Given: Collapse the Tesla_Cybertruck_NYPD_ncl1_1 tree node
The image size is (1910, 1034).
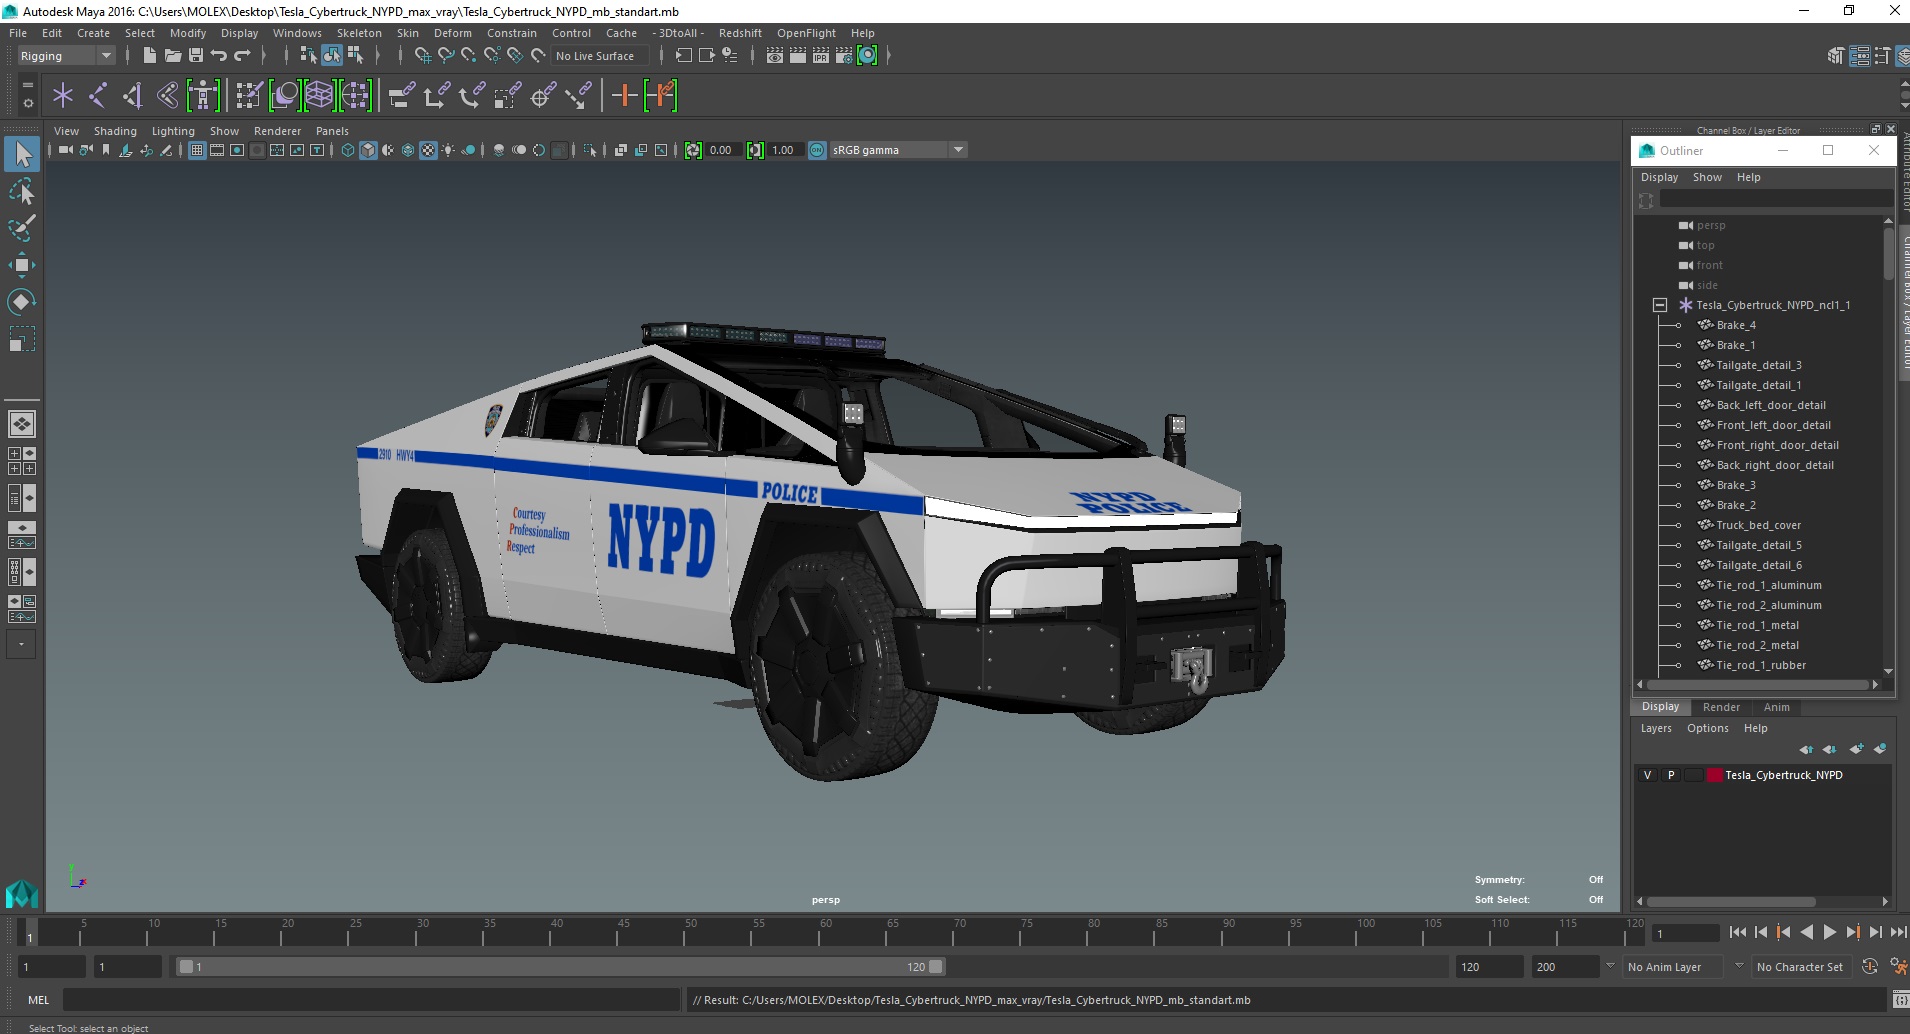Looking at the screenshot, I should (1660, 305).
